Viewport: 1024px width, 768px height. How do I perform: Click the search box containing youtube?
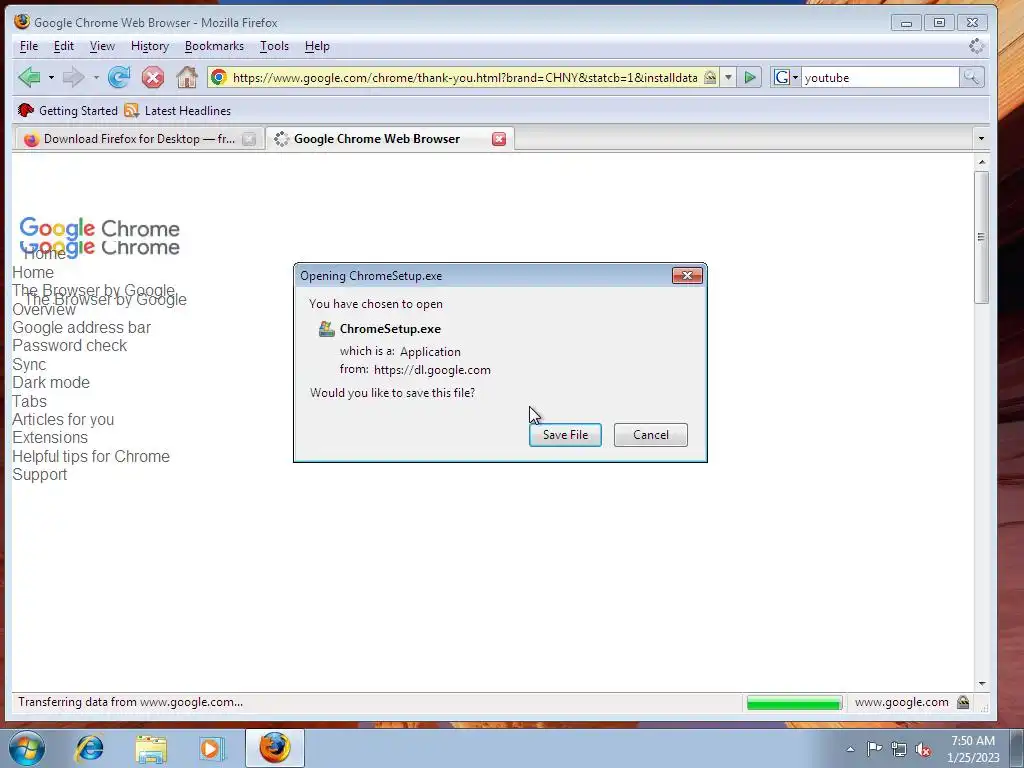(x=880, y=78)
